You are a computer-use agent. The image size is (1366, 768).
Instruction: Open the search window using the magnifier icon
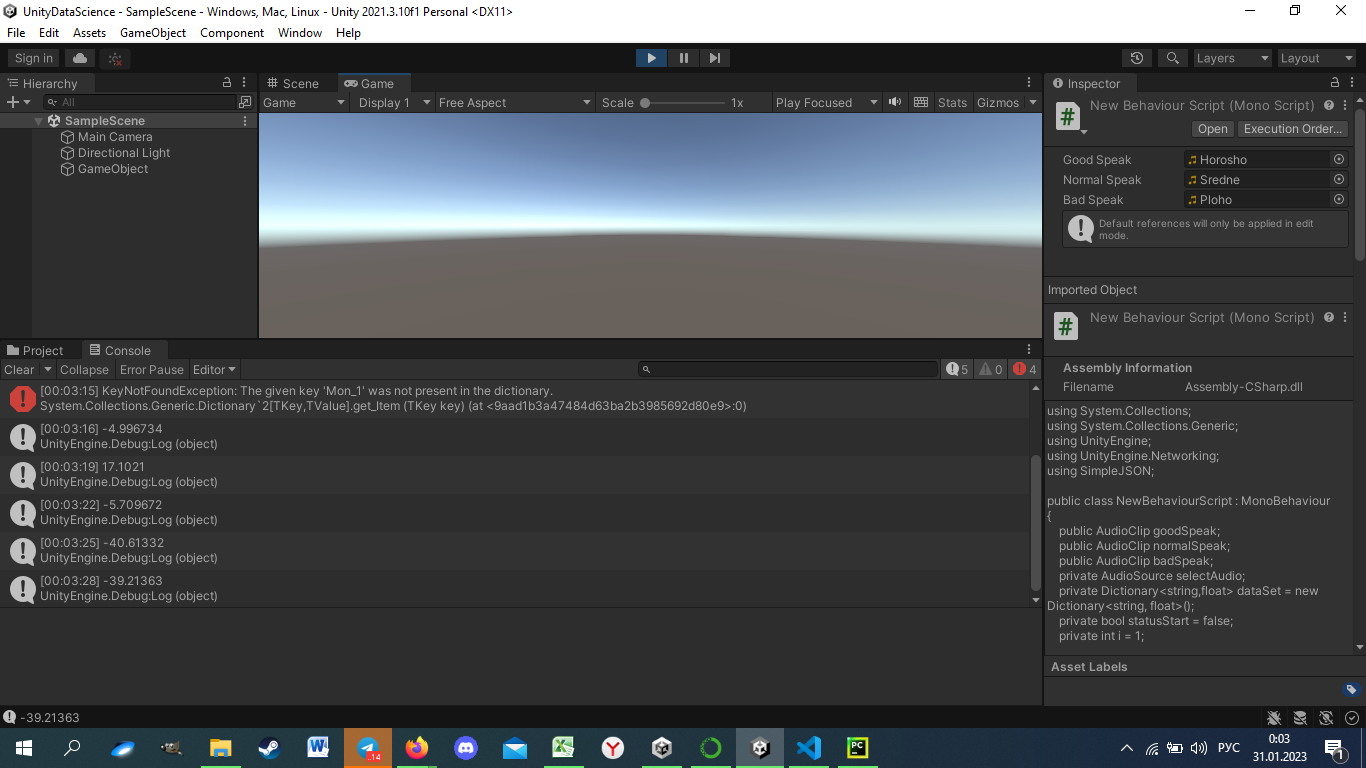tap(1172, 57)
